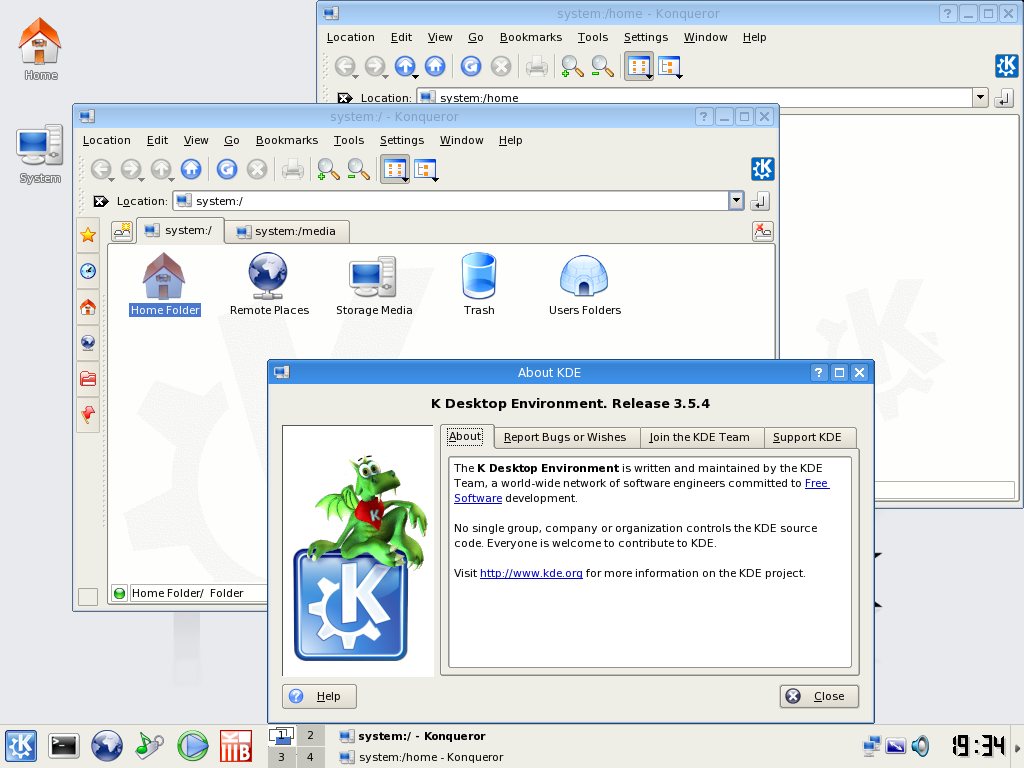
Task: Click Home button in system:/home Konqueror toolbar
Action: pyautogui.click(x=435, y=66)
